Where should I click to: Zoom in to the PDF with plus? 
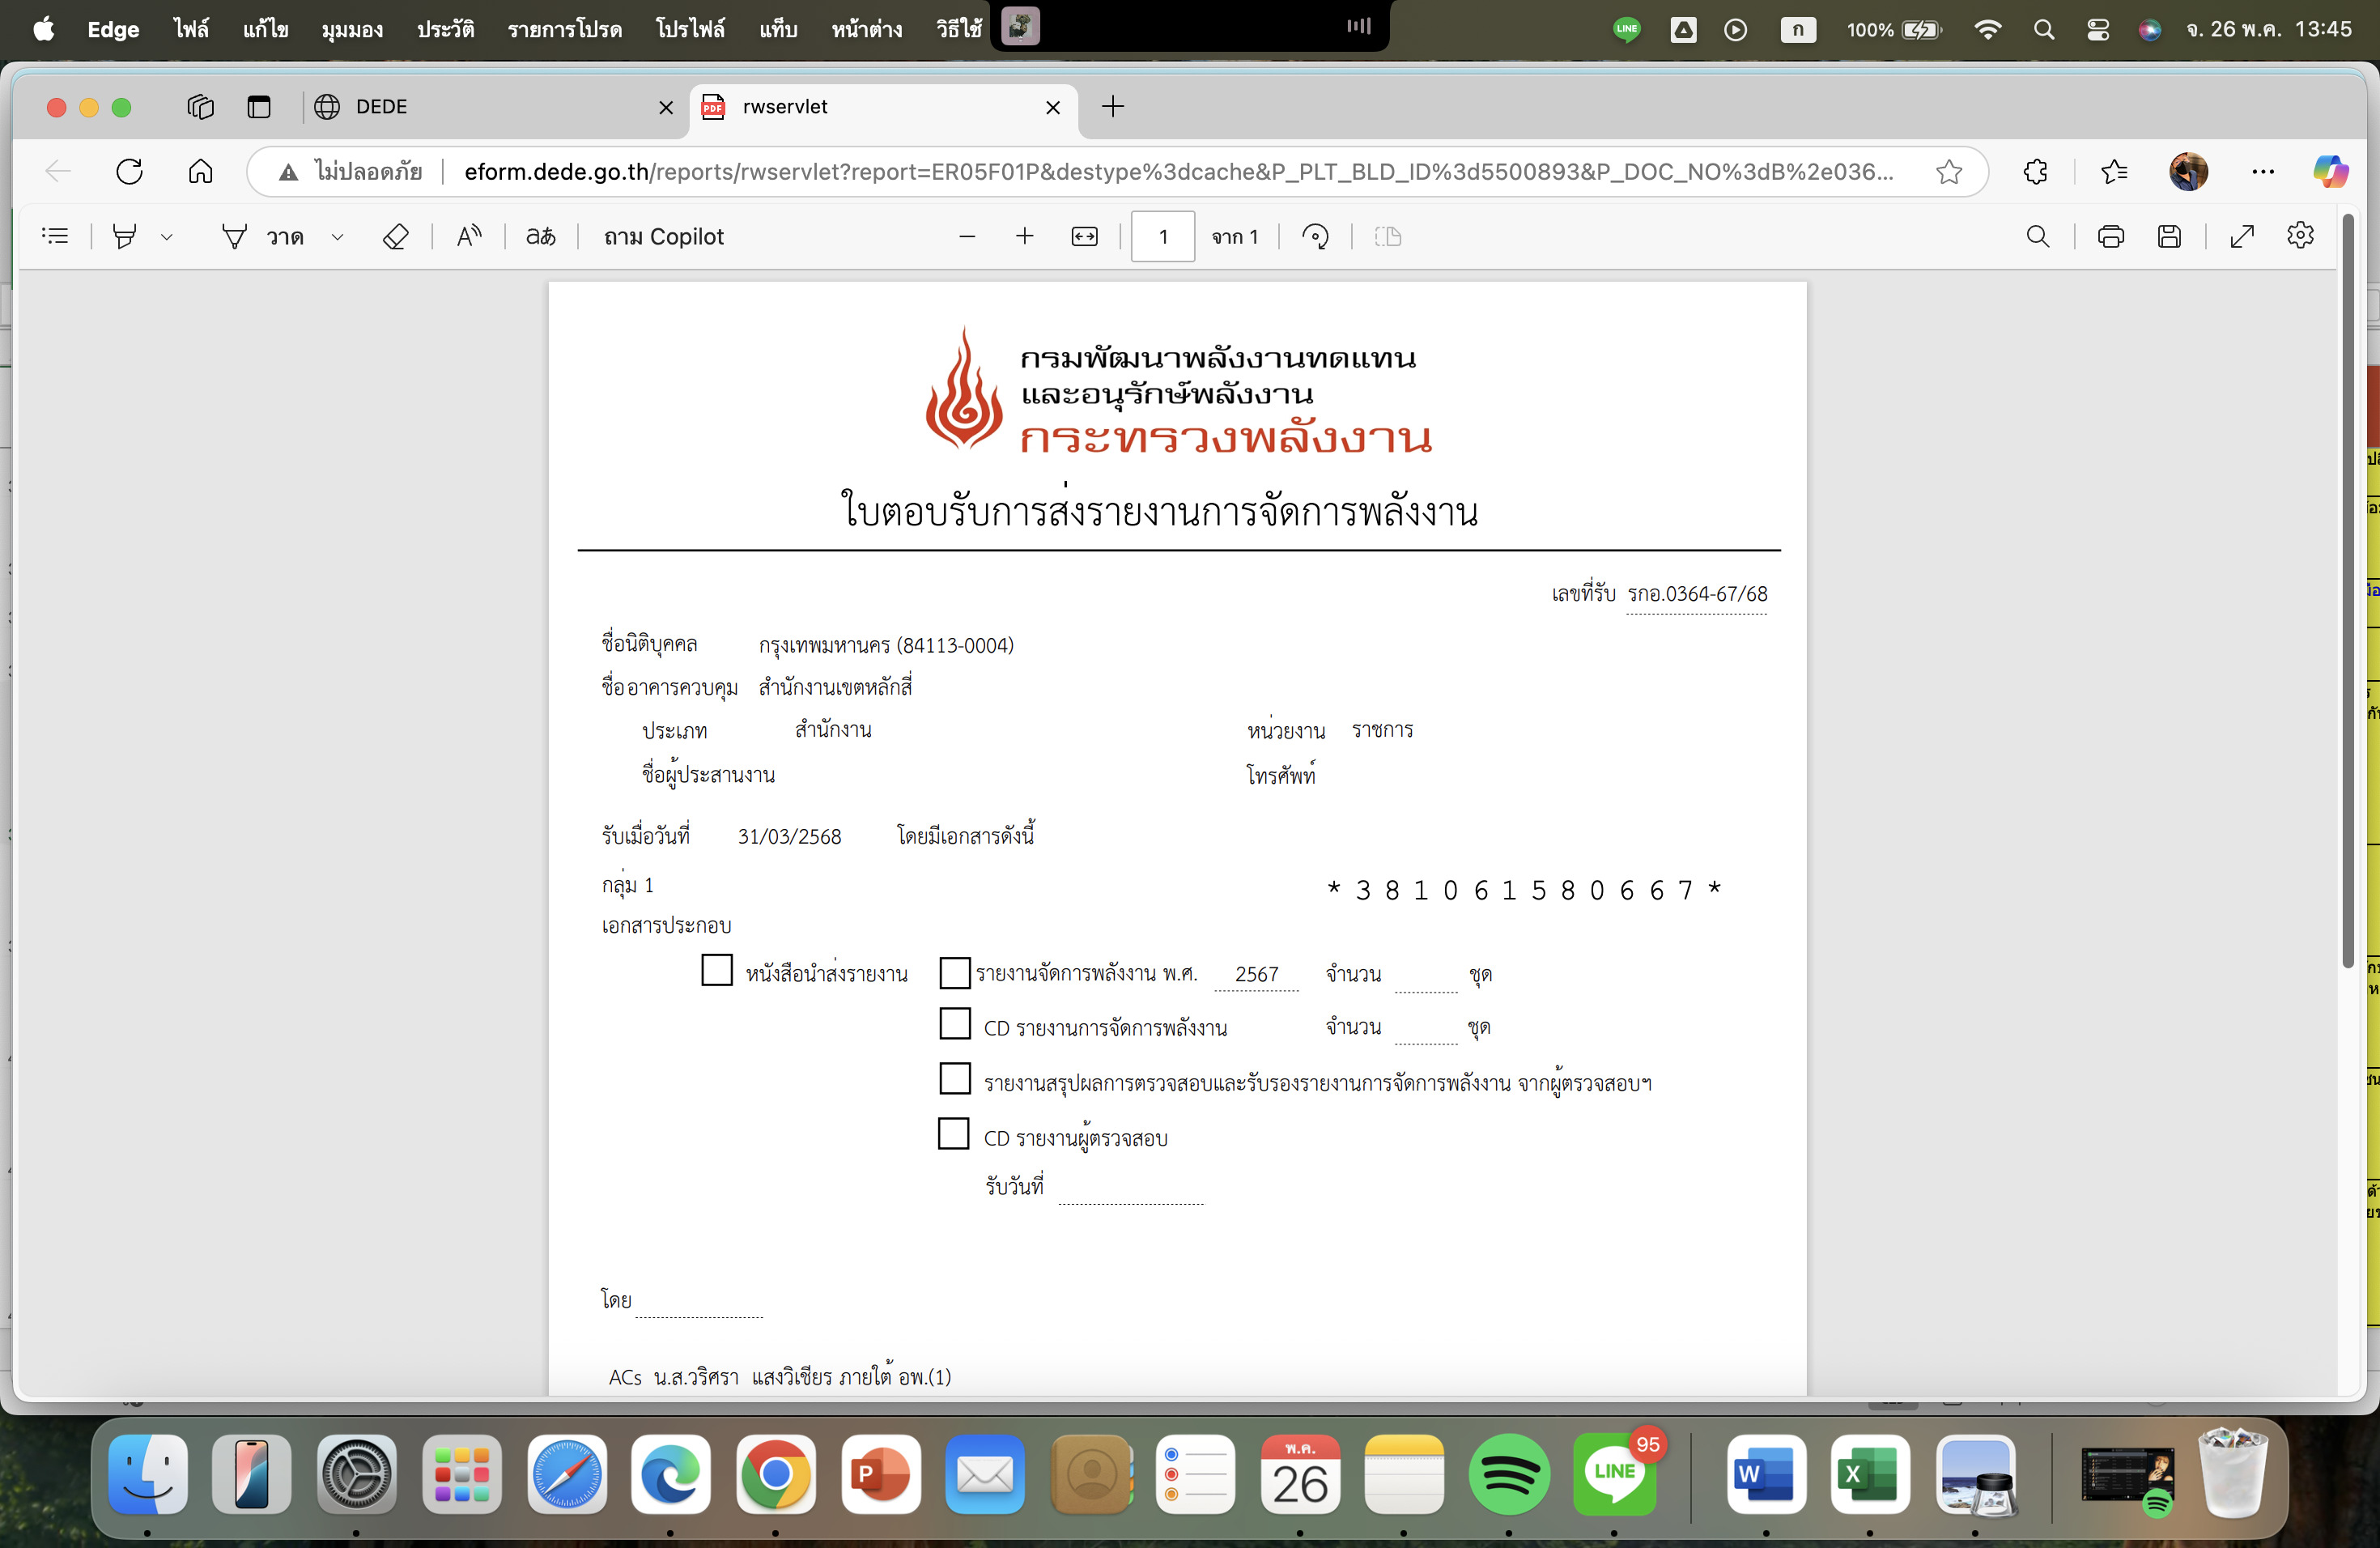click(x=1024, y=236)
